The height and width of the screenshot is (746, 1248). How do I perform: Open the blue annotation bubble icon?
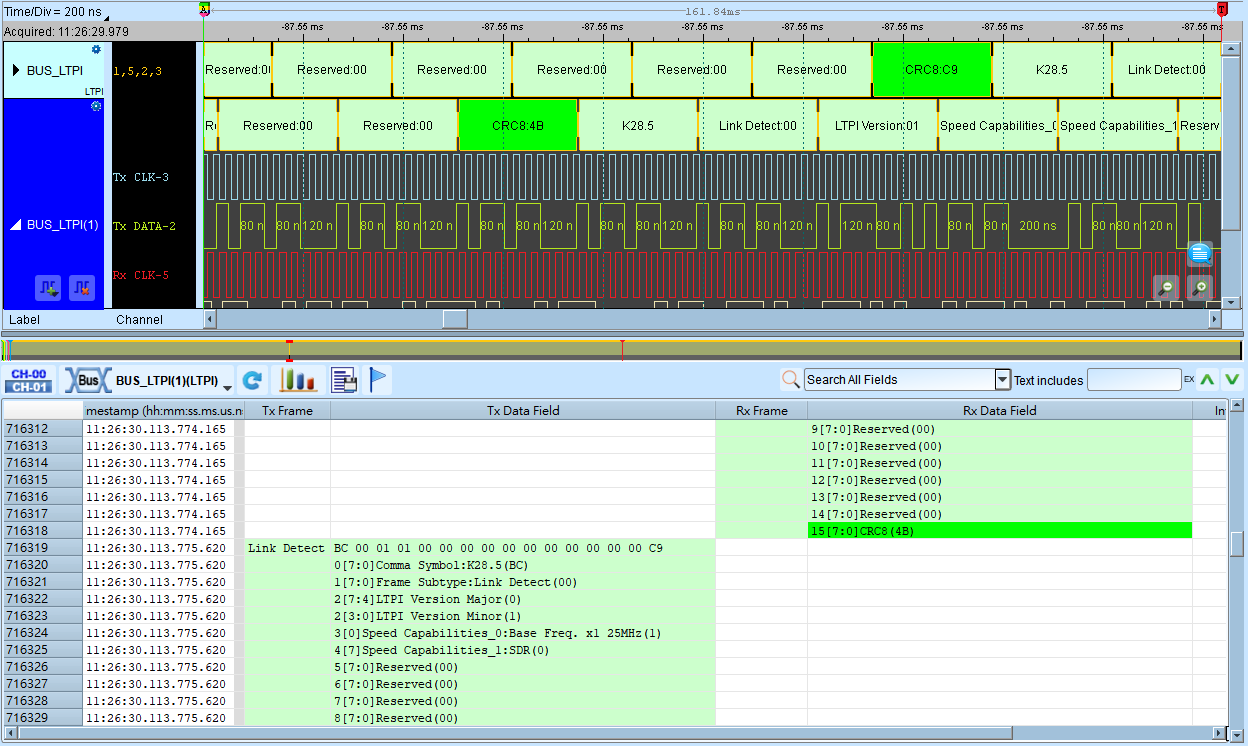[1200, 254]
